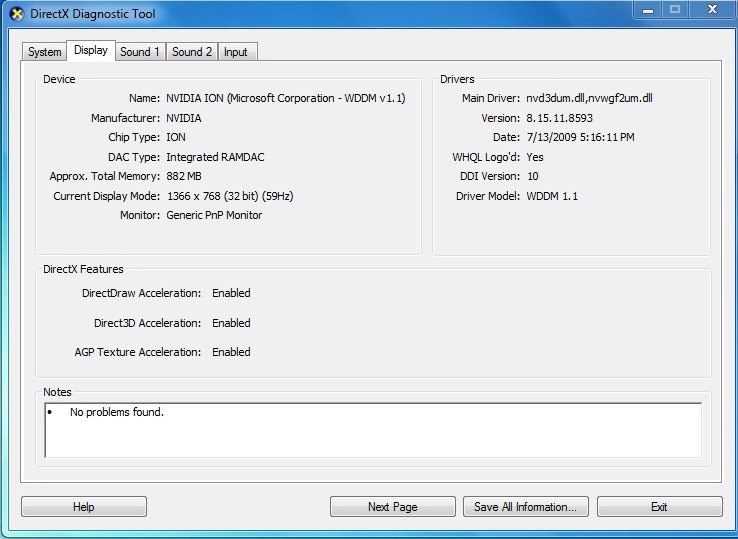Viewport: 738px width, 539px height.
Task: Click the WHQL Logo'd value 'Yes'
Action: [x=535, y=157]
